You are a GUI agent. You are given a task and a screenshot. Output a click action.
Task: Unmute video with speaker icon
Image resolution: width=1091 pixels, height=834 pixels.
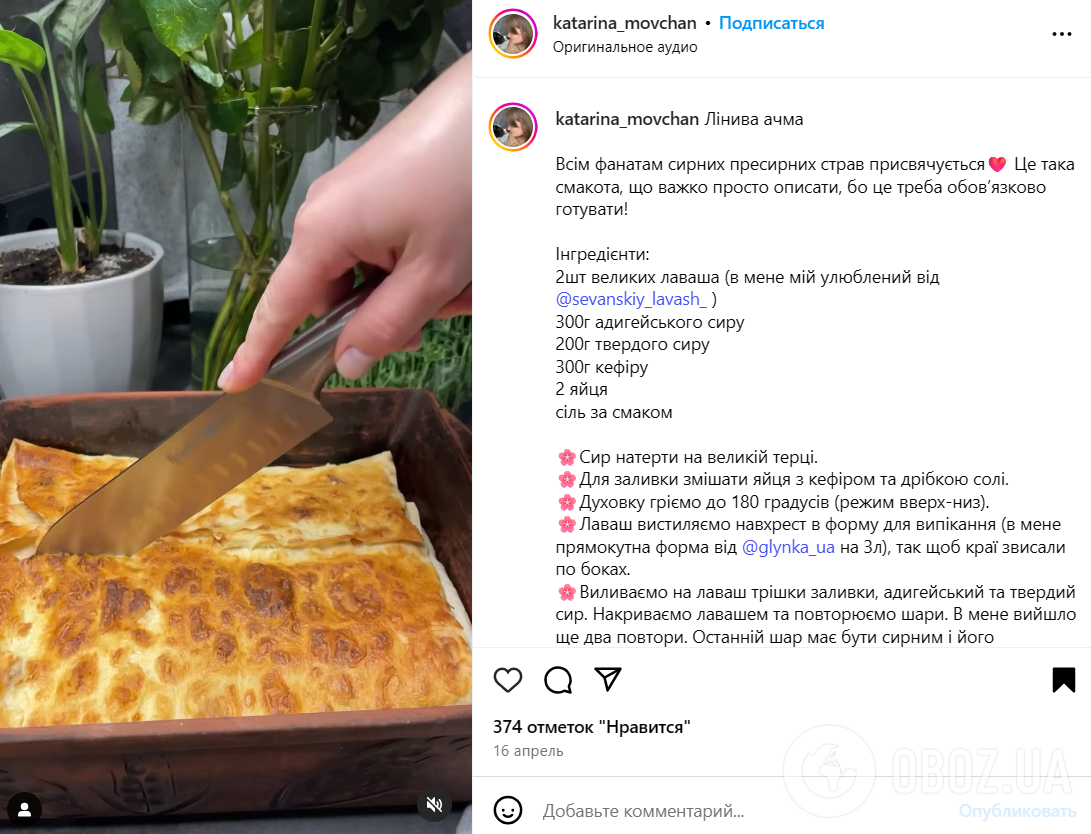coord(435,805)
